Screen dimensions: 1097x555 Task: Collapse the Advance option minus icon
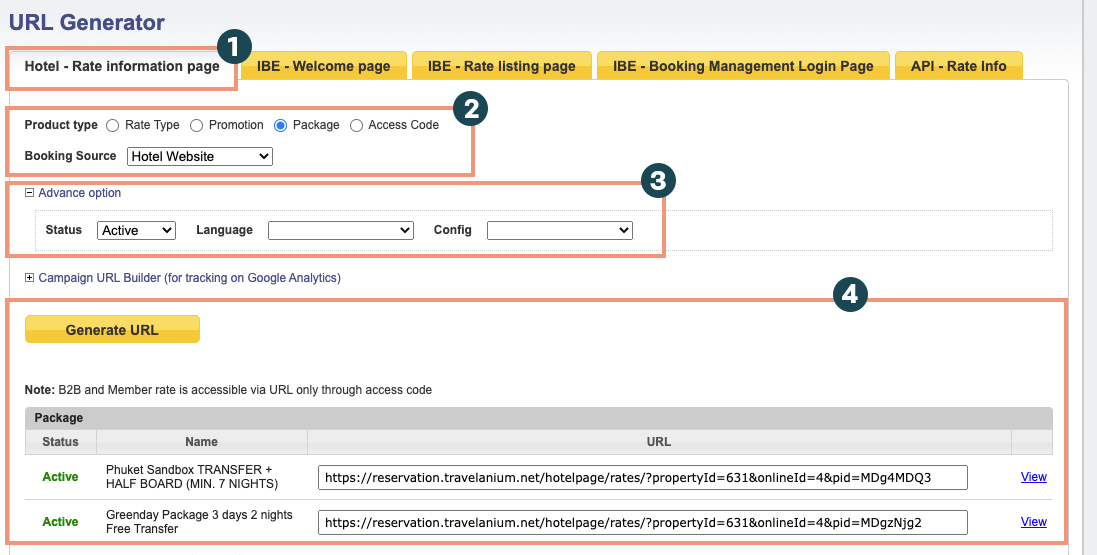point(30,193)
